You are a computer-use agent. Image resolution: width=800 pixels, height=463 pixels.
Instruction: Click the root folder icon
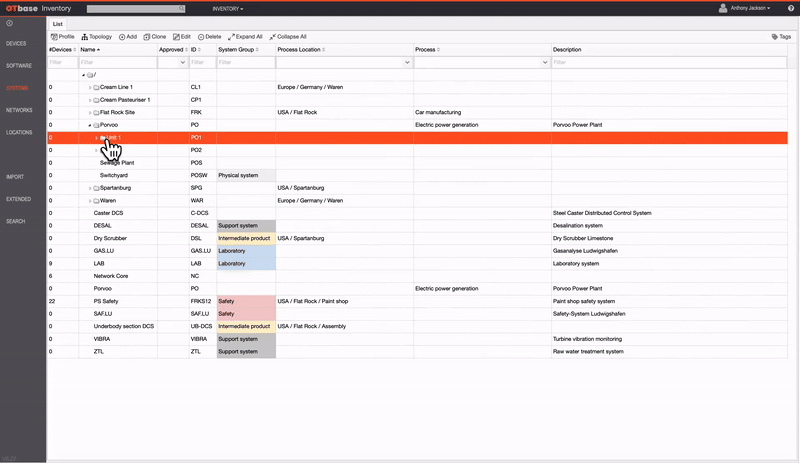tap(89, 75)
